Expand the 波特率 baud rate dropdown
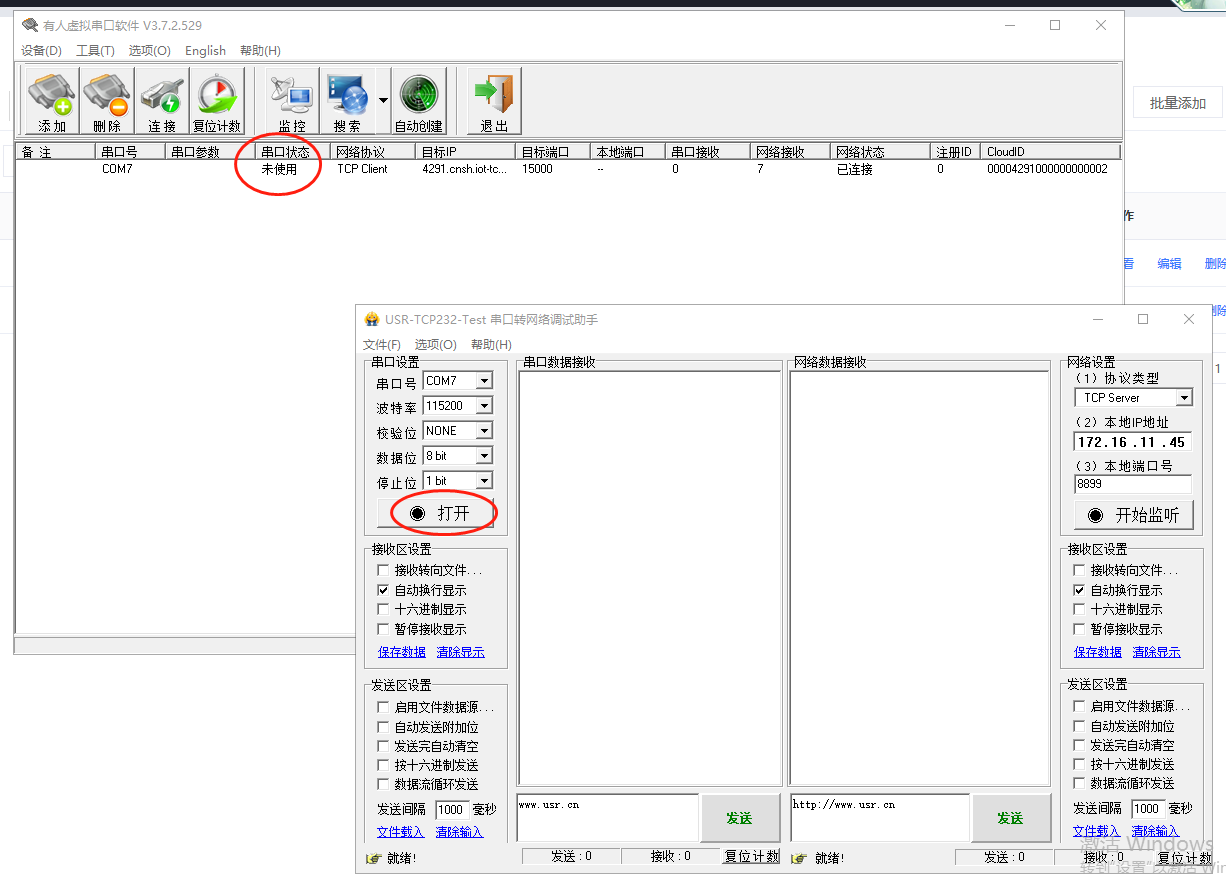 pyautogui.click(x=484, y=406)
